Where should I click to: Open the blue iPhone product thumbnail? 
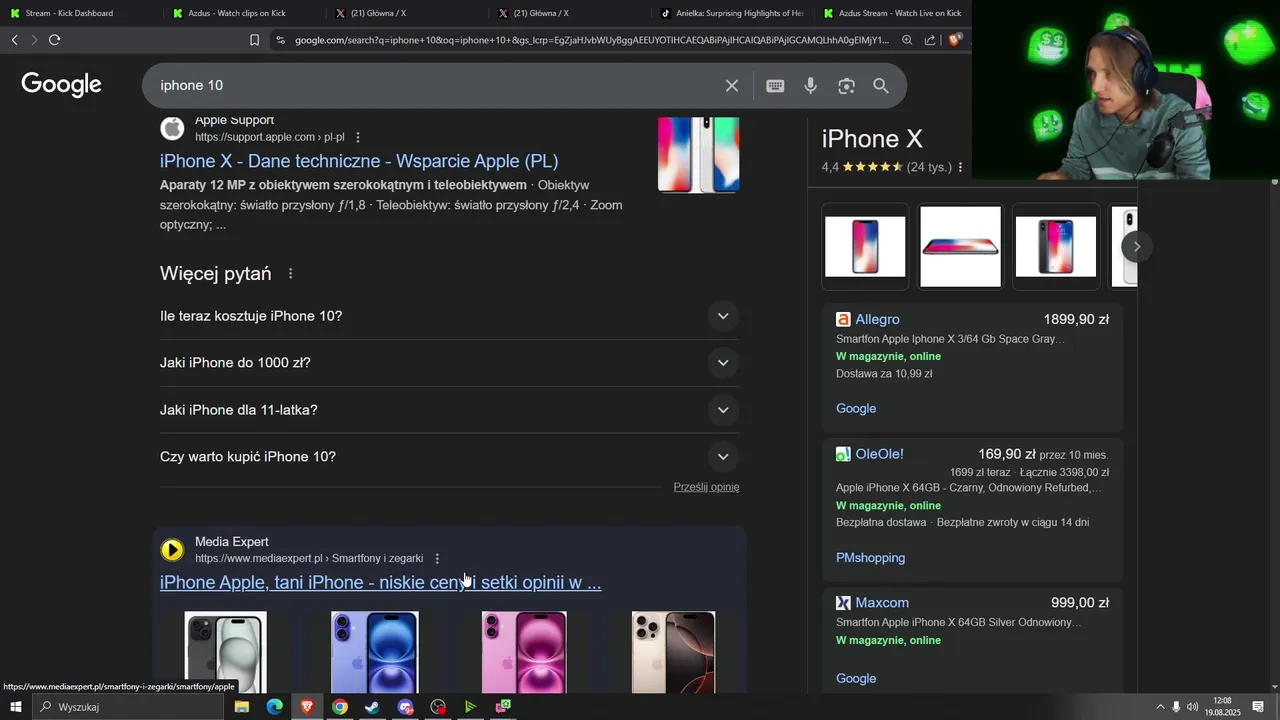(x=375, y=652)
